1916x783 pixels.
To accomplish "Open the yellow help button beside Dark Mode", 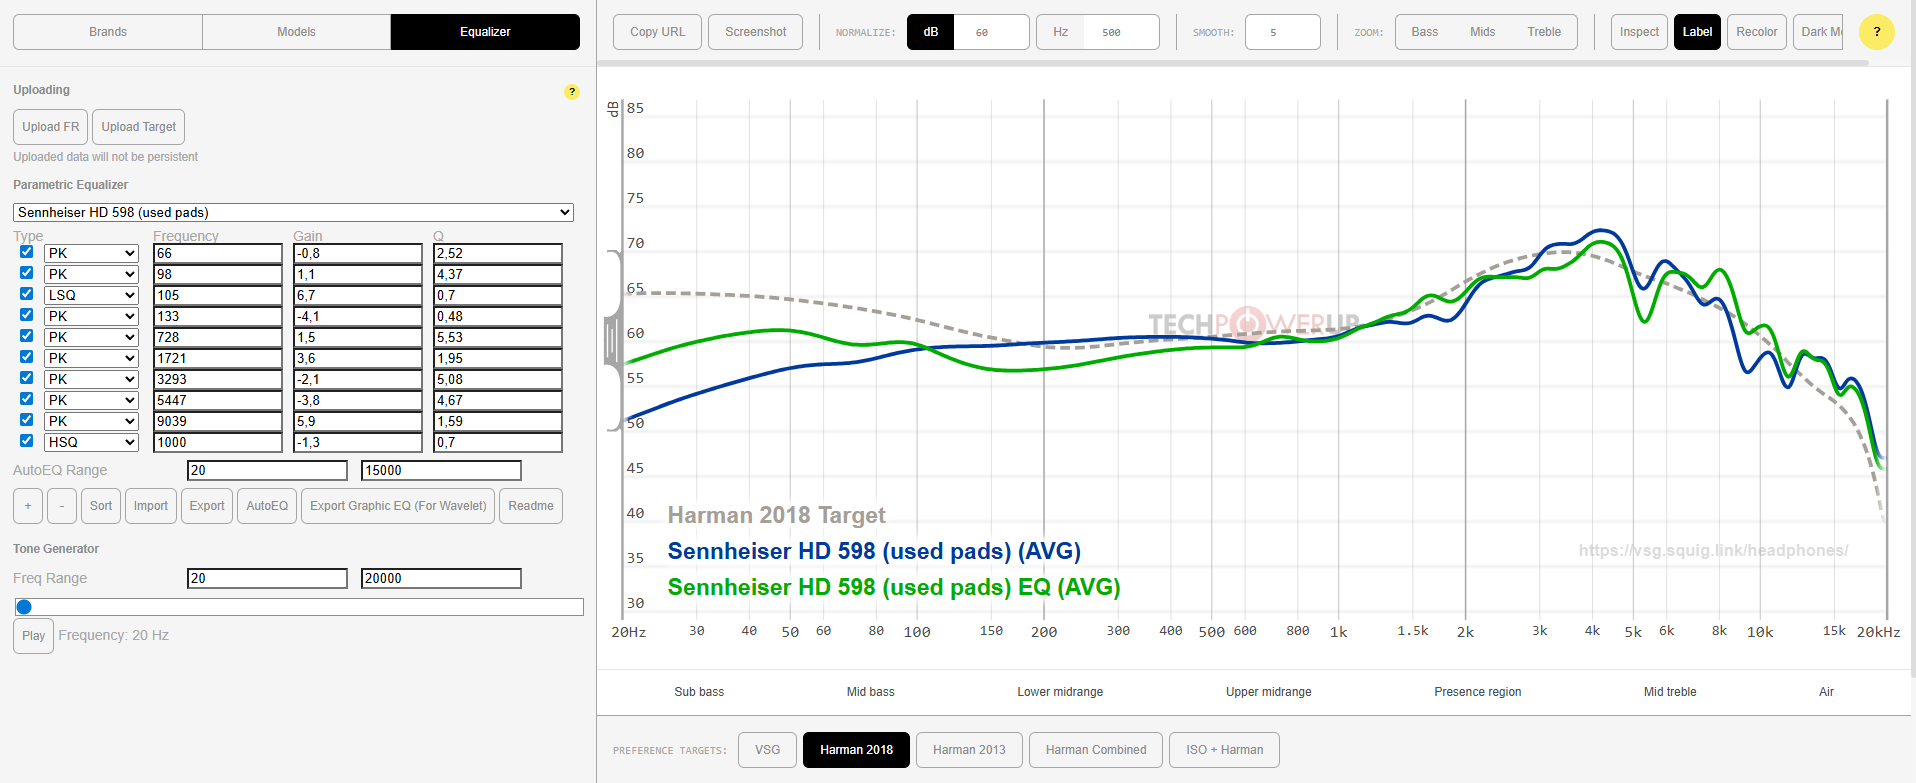I will (1876, 32).
